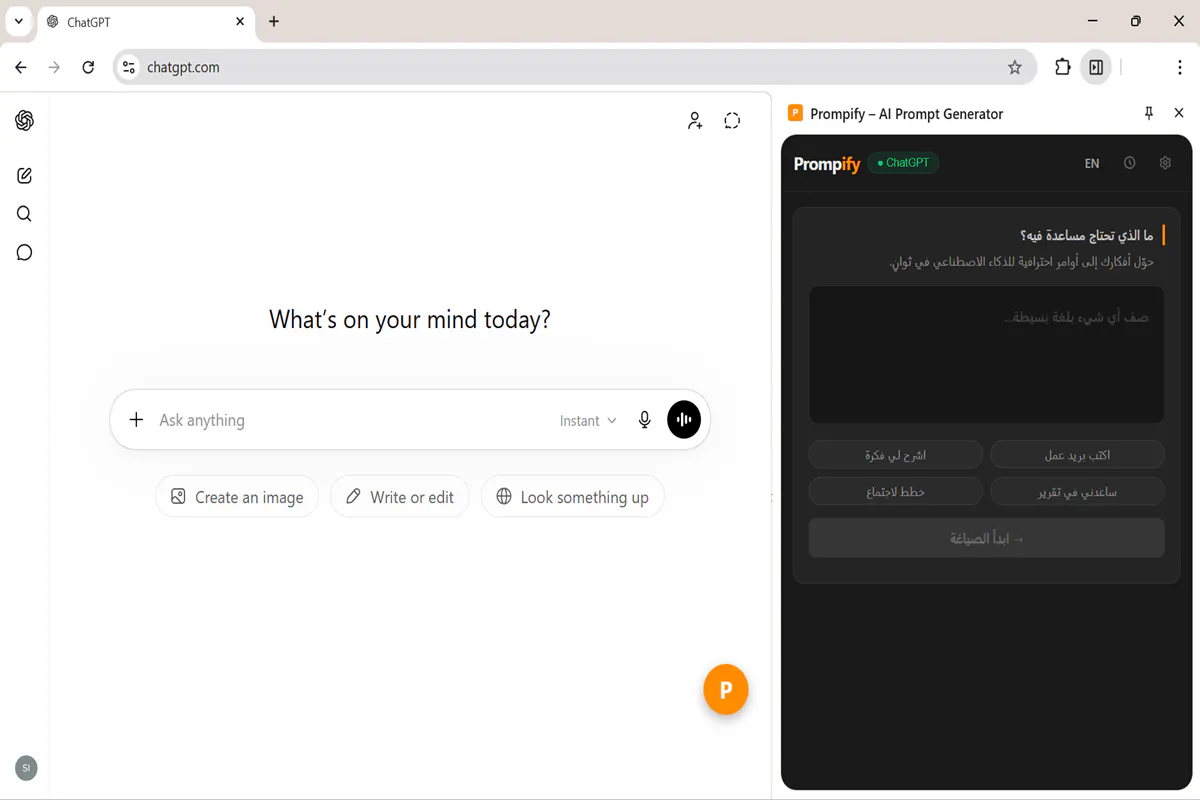1200x800 pixels.
Task: Toggle temporary chat dashed circle icon
Action: (732, 121)
